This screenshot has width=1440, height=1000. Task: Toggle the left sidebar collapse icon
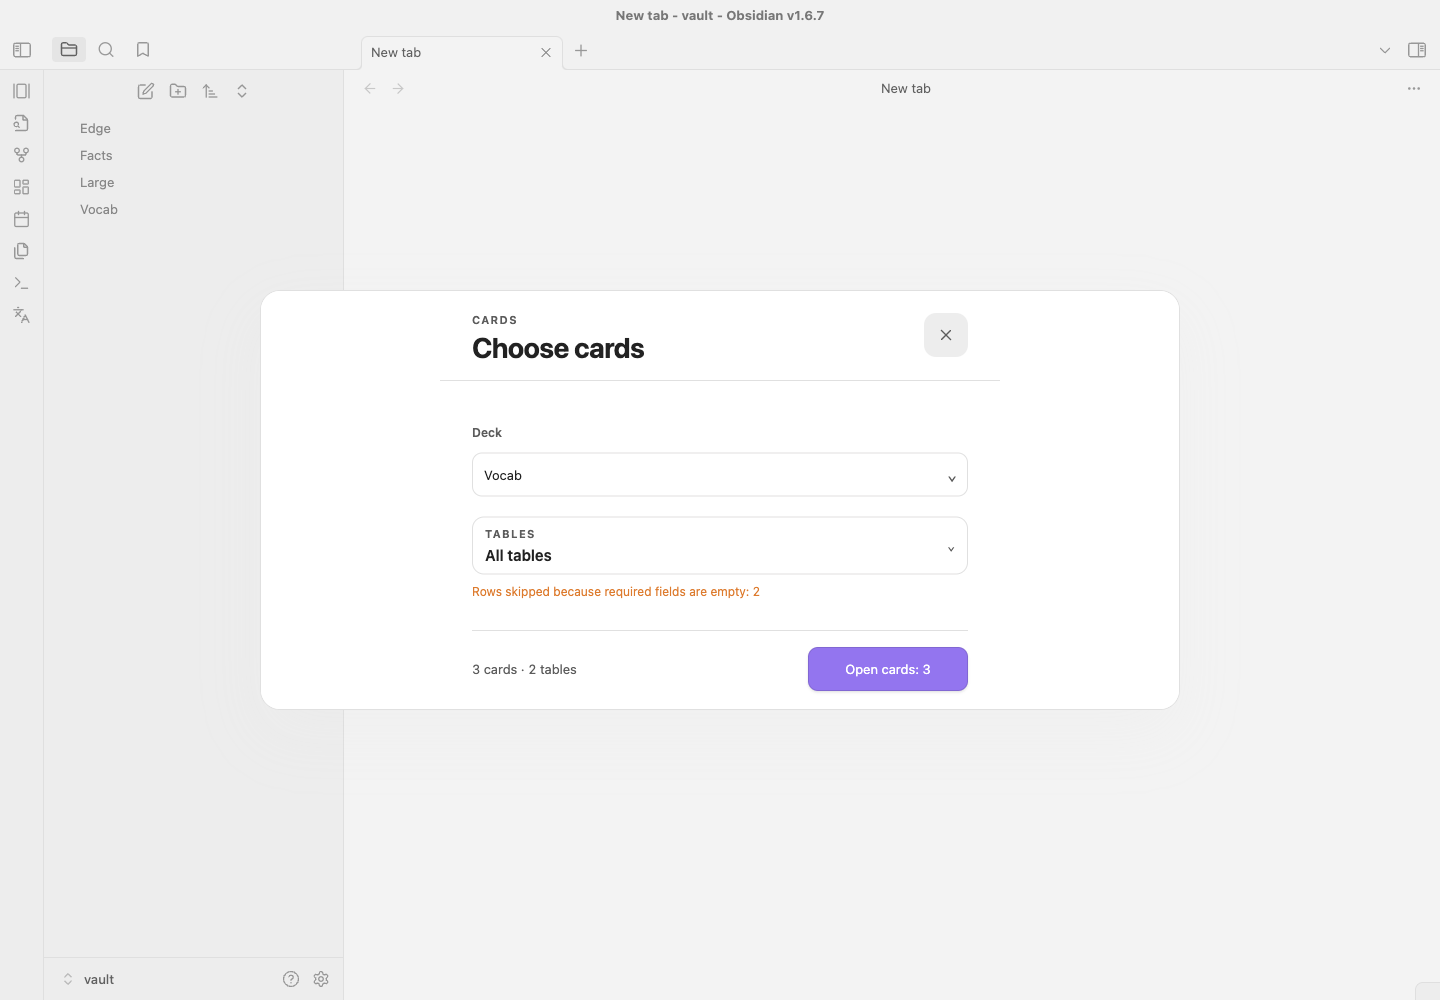[22, 50]
